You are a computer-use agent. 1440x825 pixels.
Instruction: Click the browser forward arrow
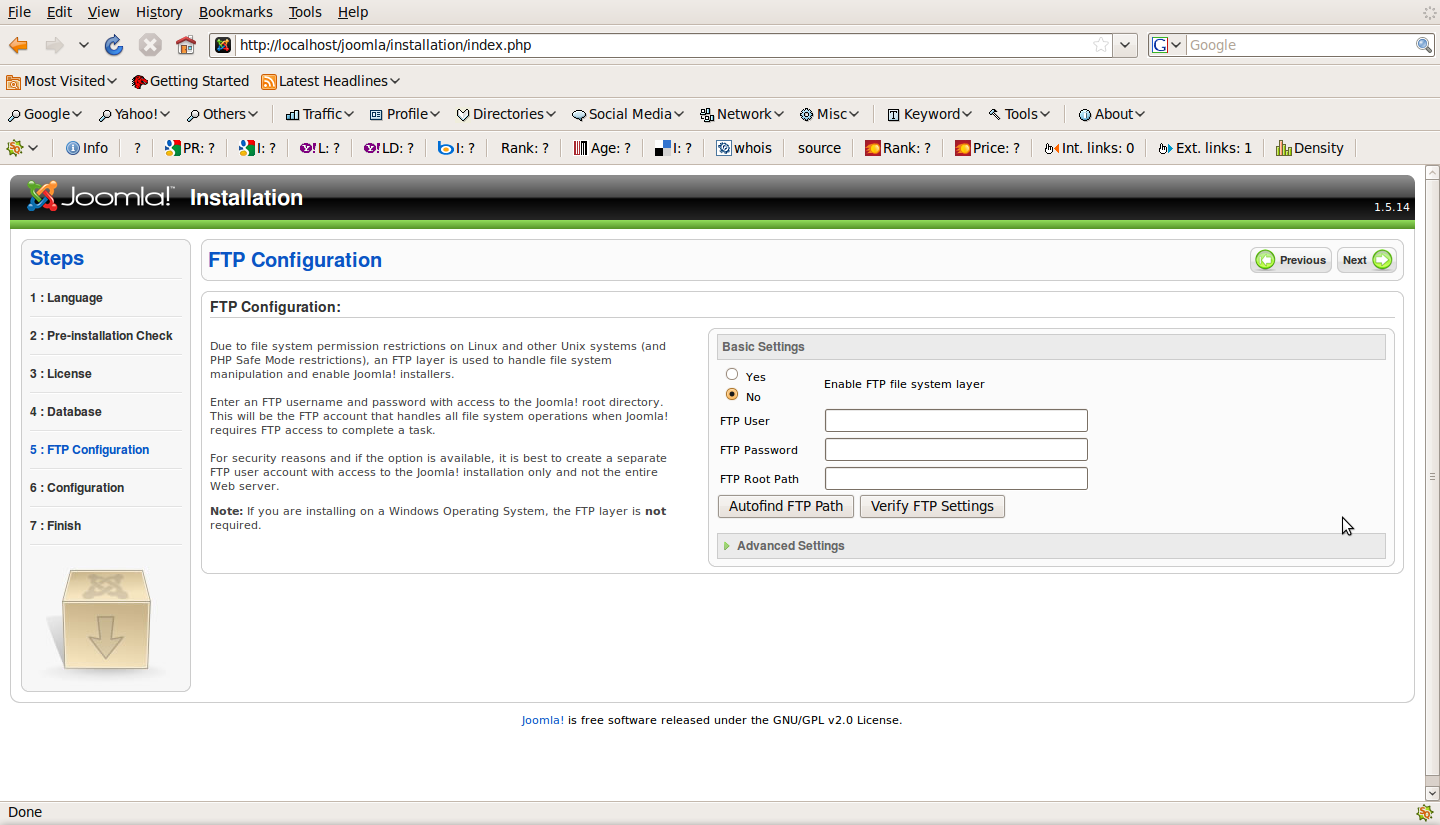54,45
